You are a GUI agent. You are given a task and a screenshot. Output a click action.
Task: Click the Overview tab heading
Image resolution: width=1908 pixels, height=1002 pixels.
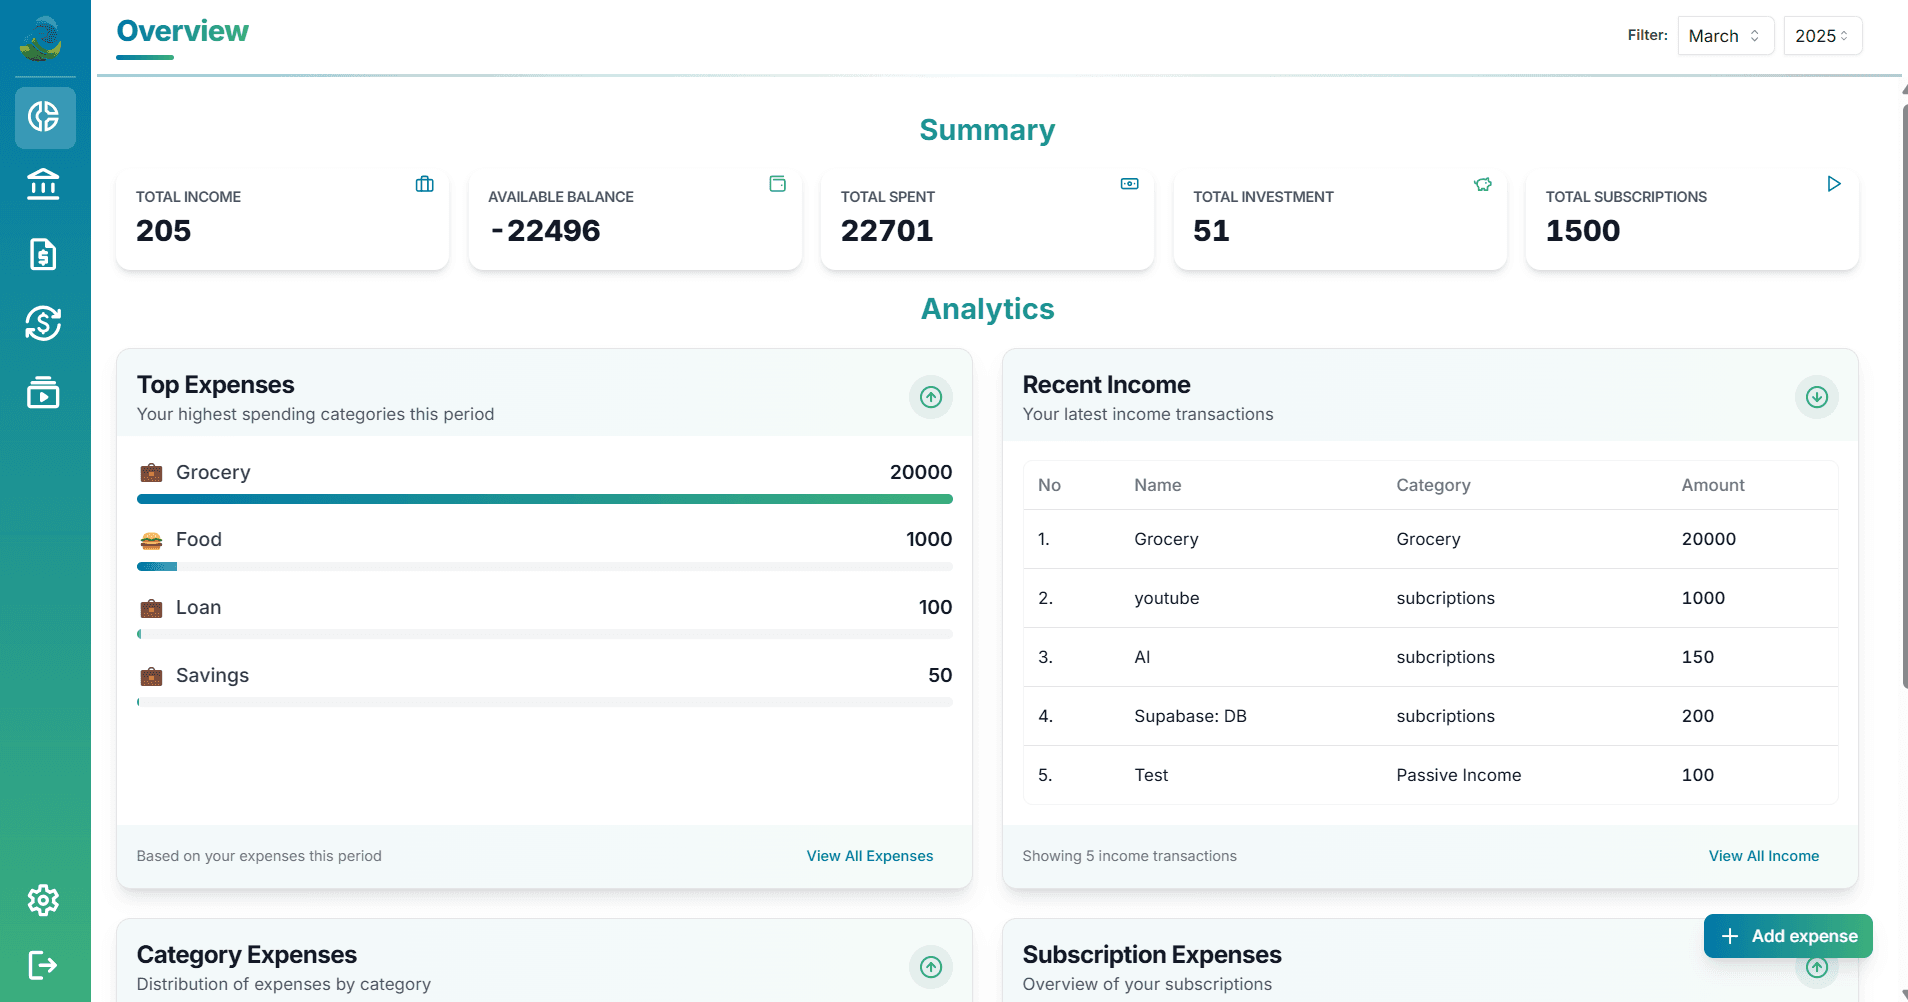(182, 32)
